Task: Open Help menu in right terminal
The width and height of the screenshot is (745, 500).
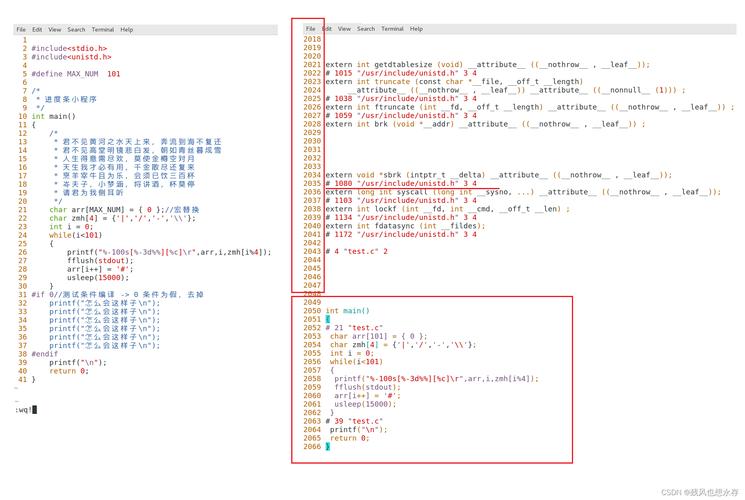Action: coord(416,29)
